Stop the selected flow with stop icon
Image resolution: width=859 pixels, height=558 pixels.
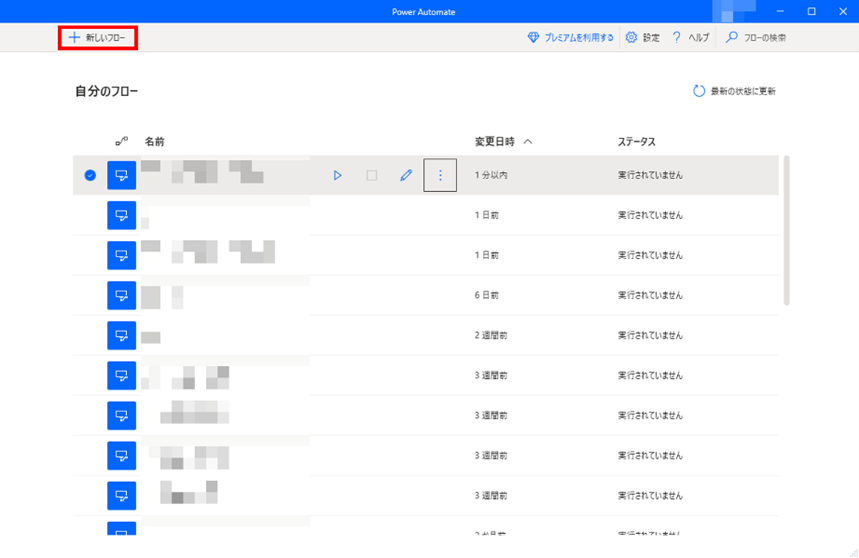372,175
